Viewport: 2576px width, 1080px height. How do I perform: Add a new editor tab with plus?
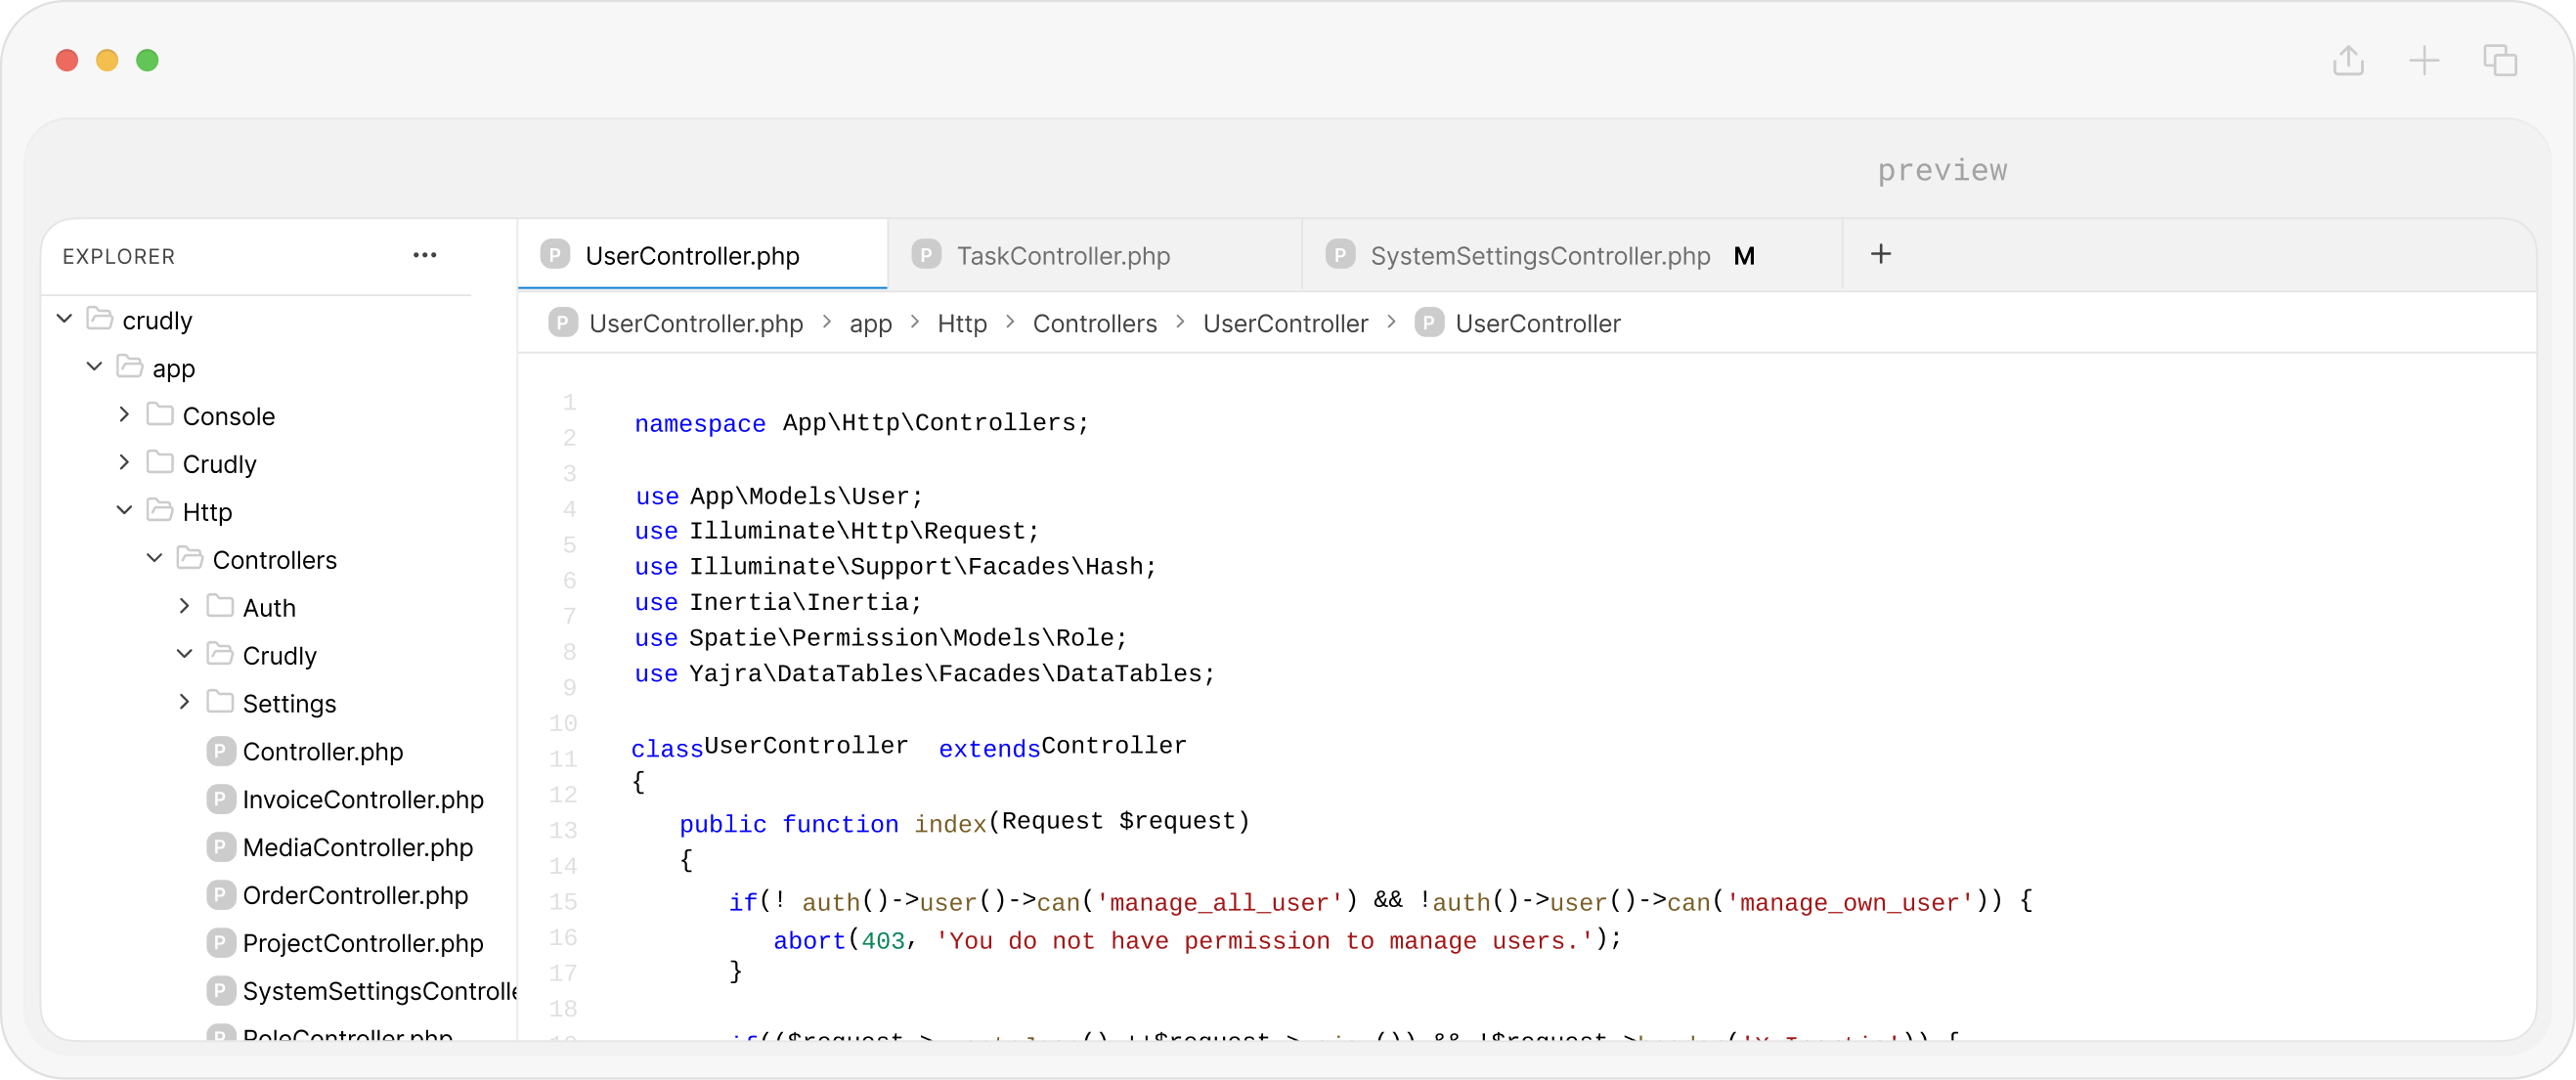click(x=1881, y=254)
